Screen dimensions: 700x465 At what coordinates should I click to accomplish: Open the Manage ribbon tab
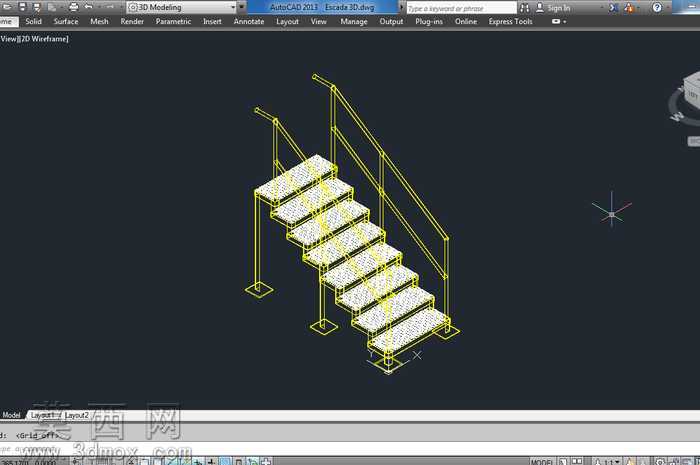click(354, 21)
